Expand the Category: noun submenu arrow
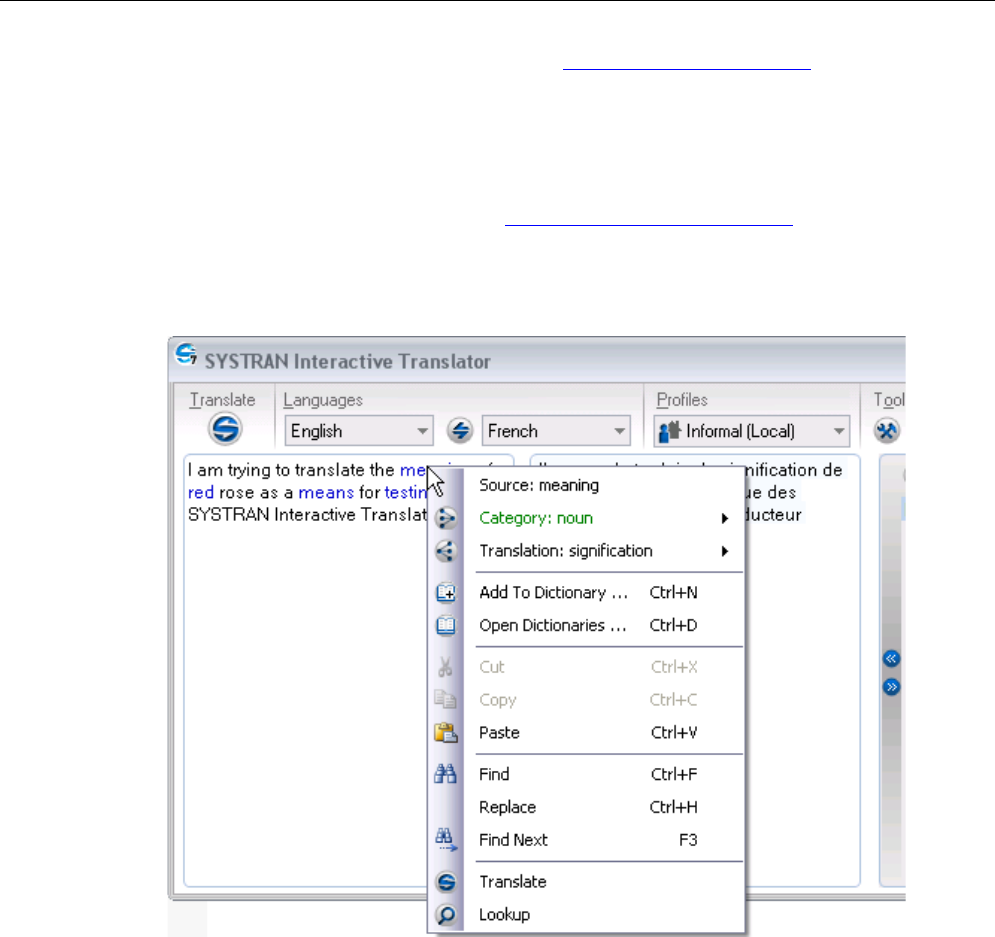The width and height of the screenshot is (995, 937). [x=725, y=518]
